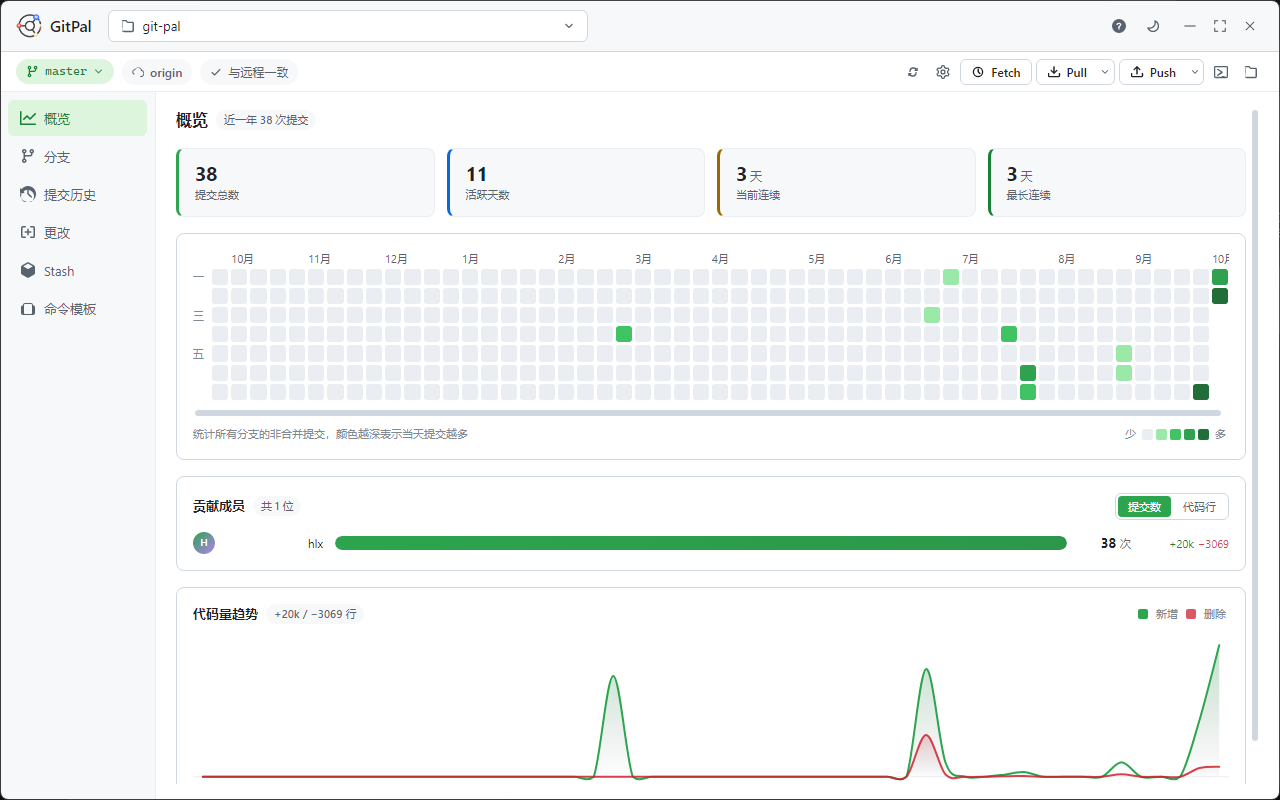The image size is (1280, 800).
Task: Click the refresh icon left of settings
Action: tap(913, 72)
